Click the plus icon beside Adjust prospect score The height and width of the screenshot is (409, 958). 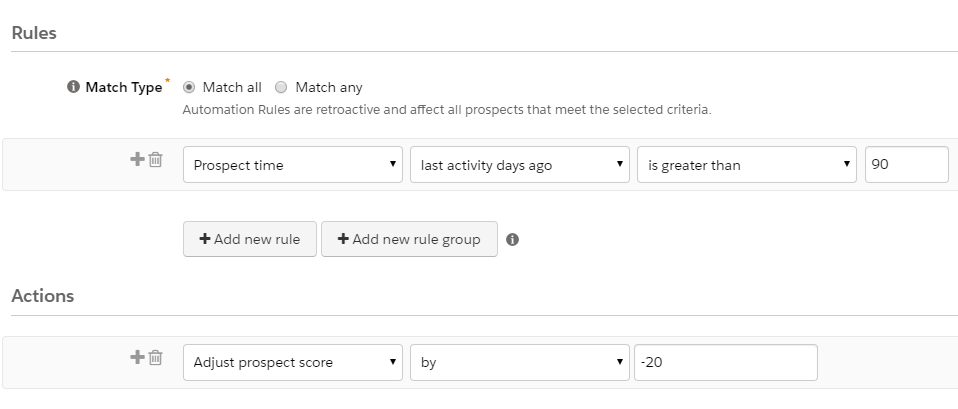click(x=137, y=357)
